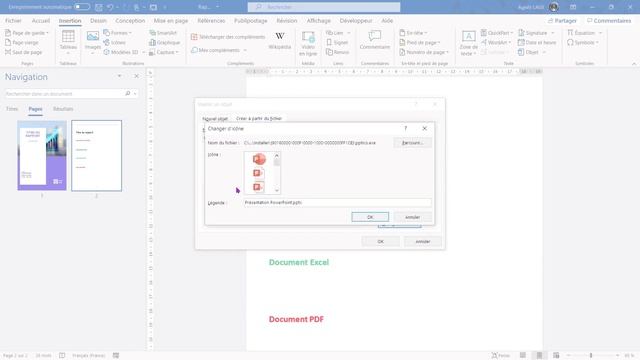Open the Dessin ribbon tab

(98, 20)
